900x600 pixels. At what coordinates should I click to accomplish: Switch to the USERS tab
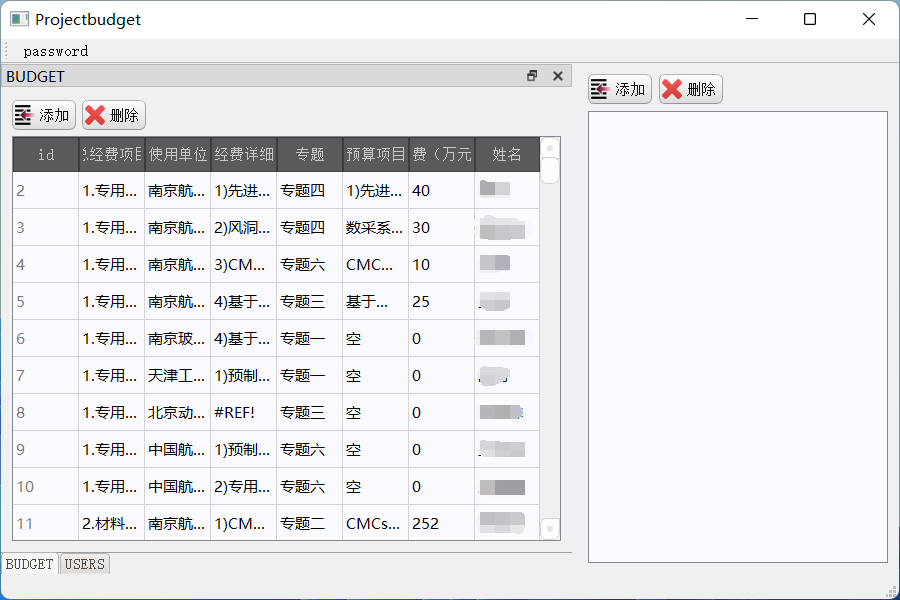point(84,564)
